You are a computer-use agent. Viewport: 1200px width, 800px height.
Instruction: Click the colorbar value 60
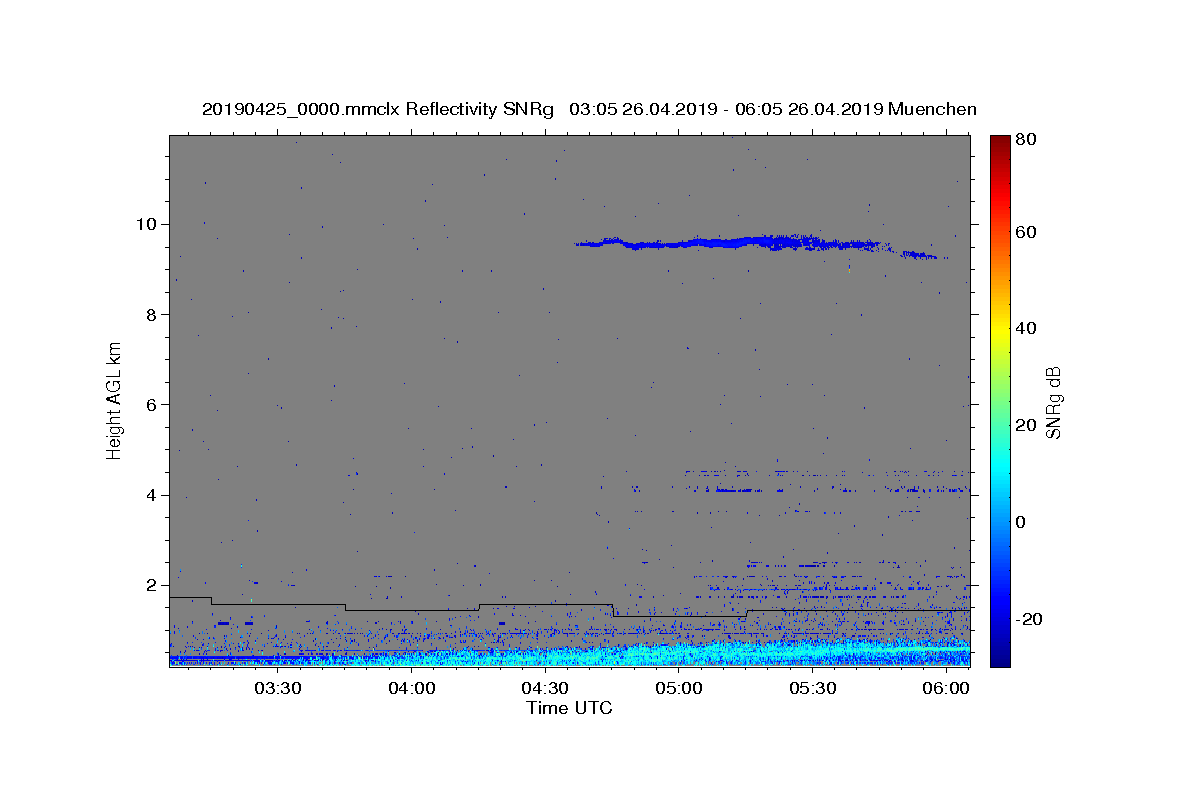pos(1027,232)
